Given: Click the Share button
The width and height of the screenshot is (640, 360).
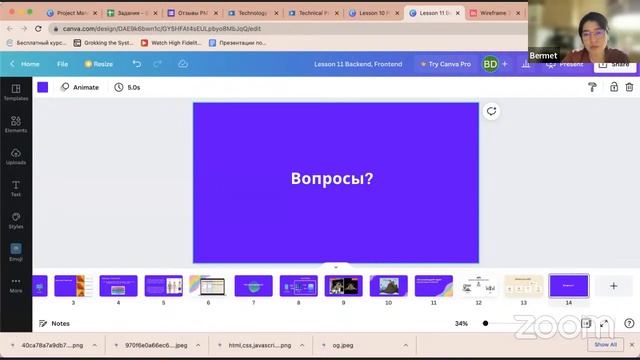Looking at the screenshot, I should pos(614,65).
